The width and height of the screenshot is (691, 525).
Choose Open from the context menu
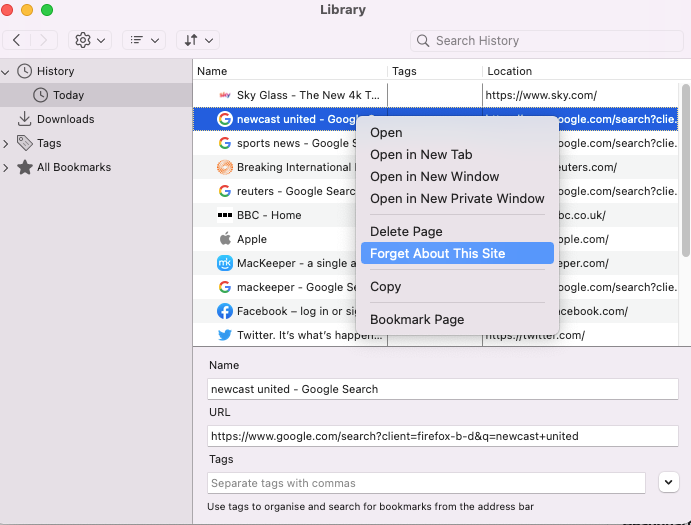tap(457, 133)
